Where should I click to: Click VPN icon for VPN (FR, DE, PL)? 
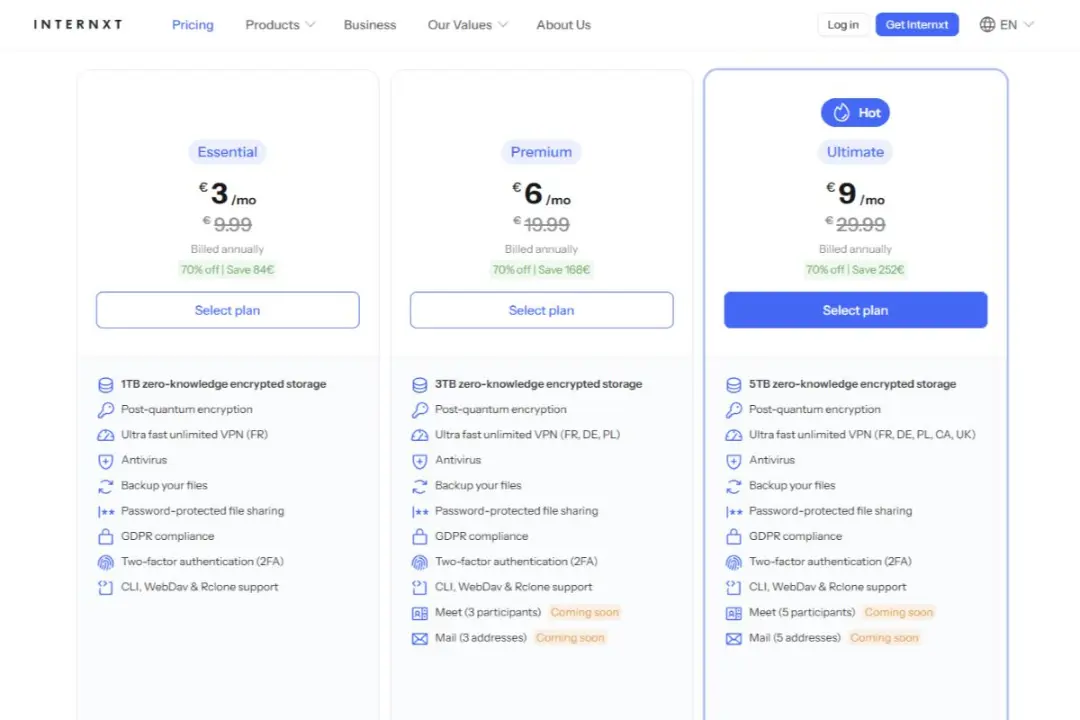(419, 435)
